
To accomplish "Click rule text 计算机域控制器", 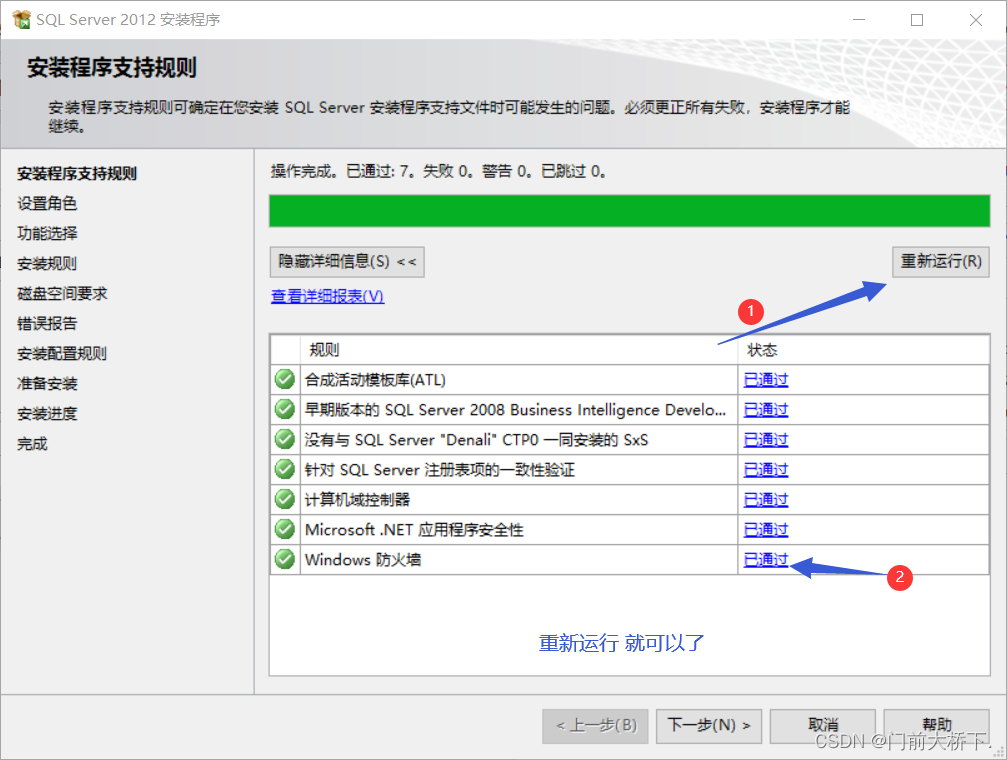I will [357, 500].
